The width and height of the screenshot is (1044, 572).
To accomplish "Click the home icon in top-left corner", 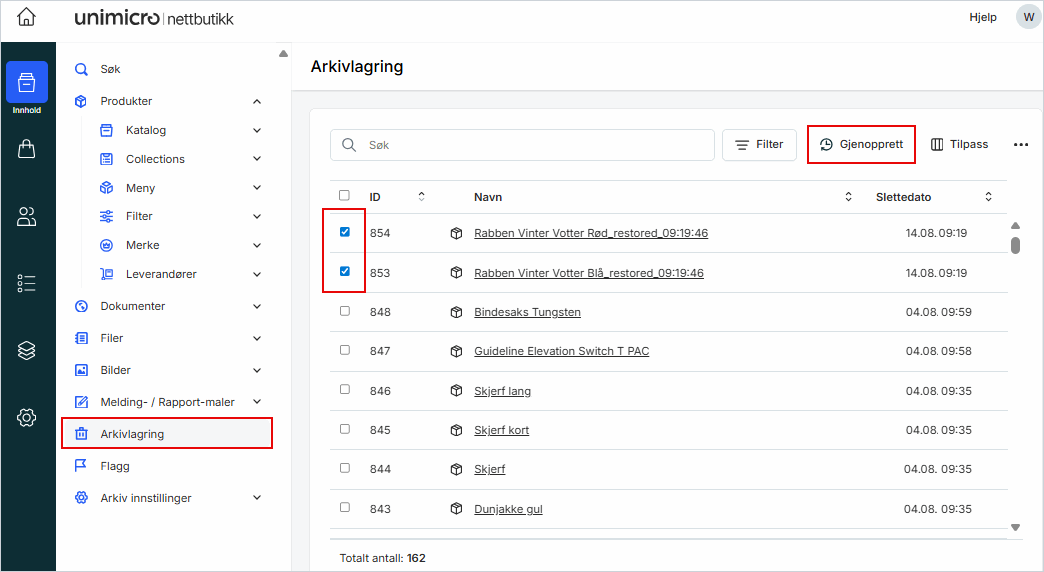I will (27, 18).
